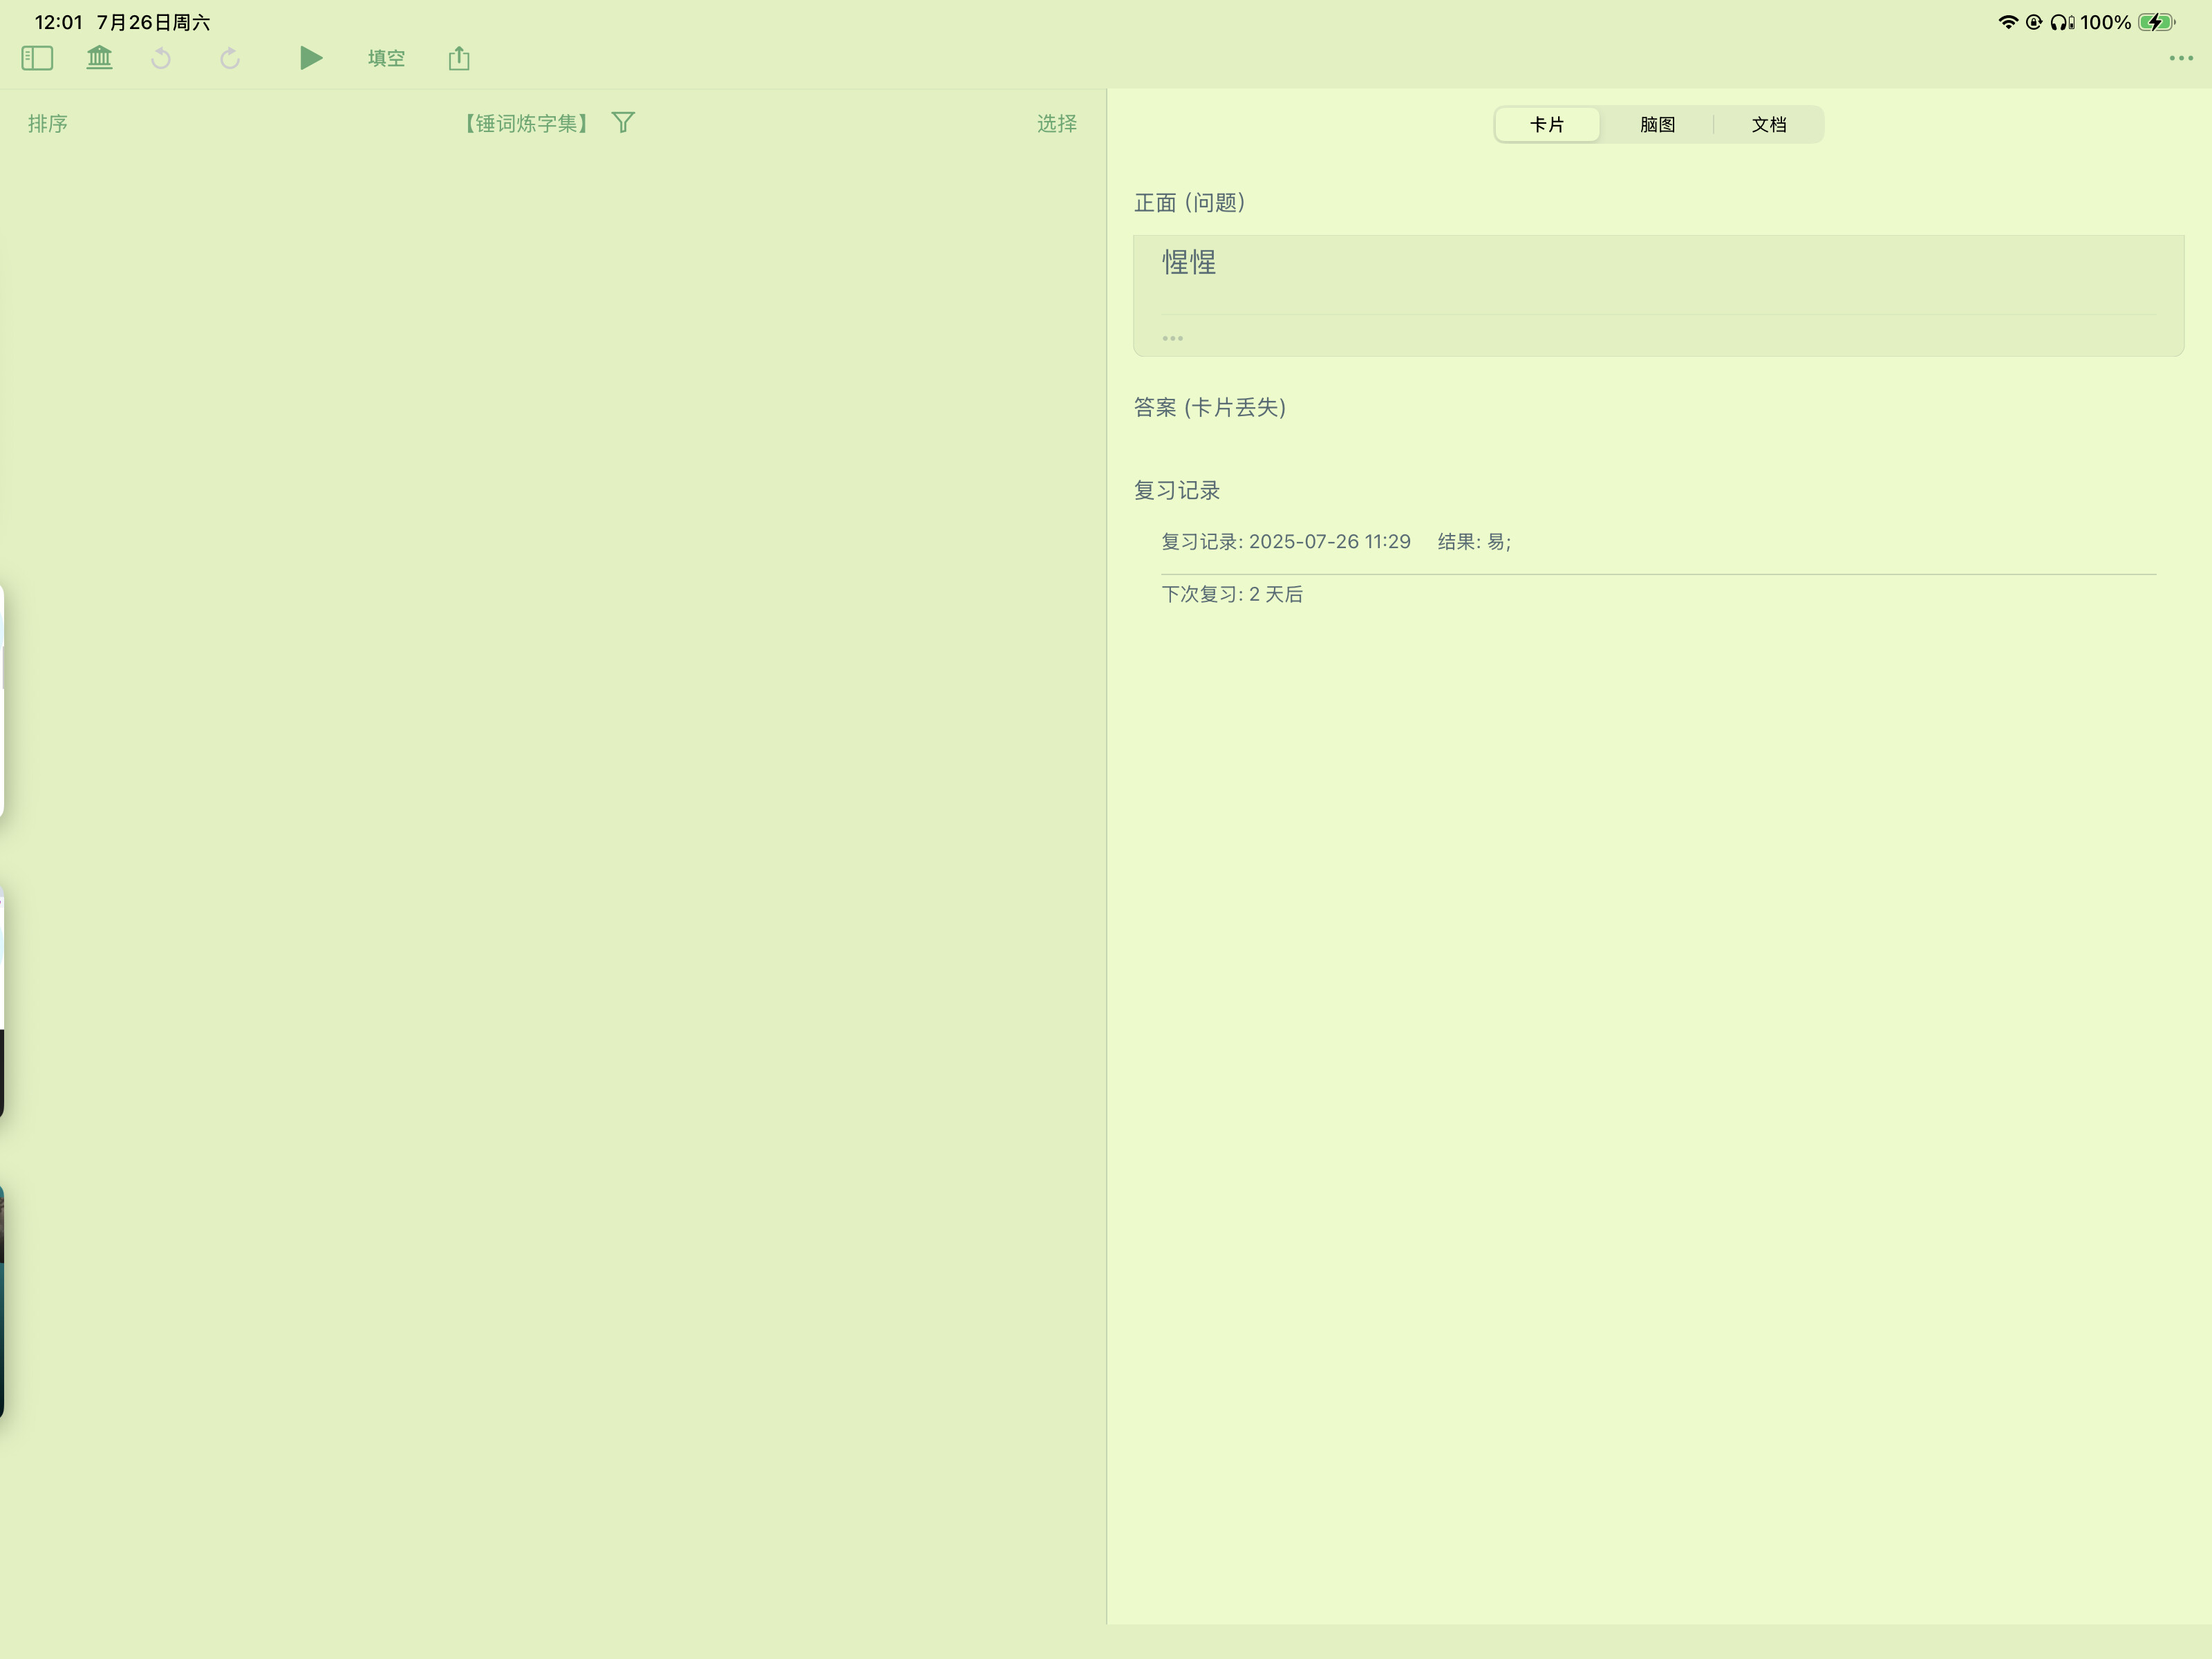Tap the share export icon
This screenshot has height=1659, width=2212.
coord(459,58)
